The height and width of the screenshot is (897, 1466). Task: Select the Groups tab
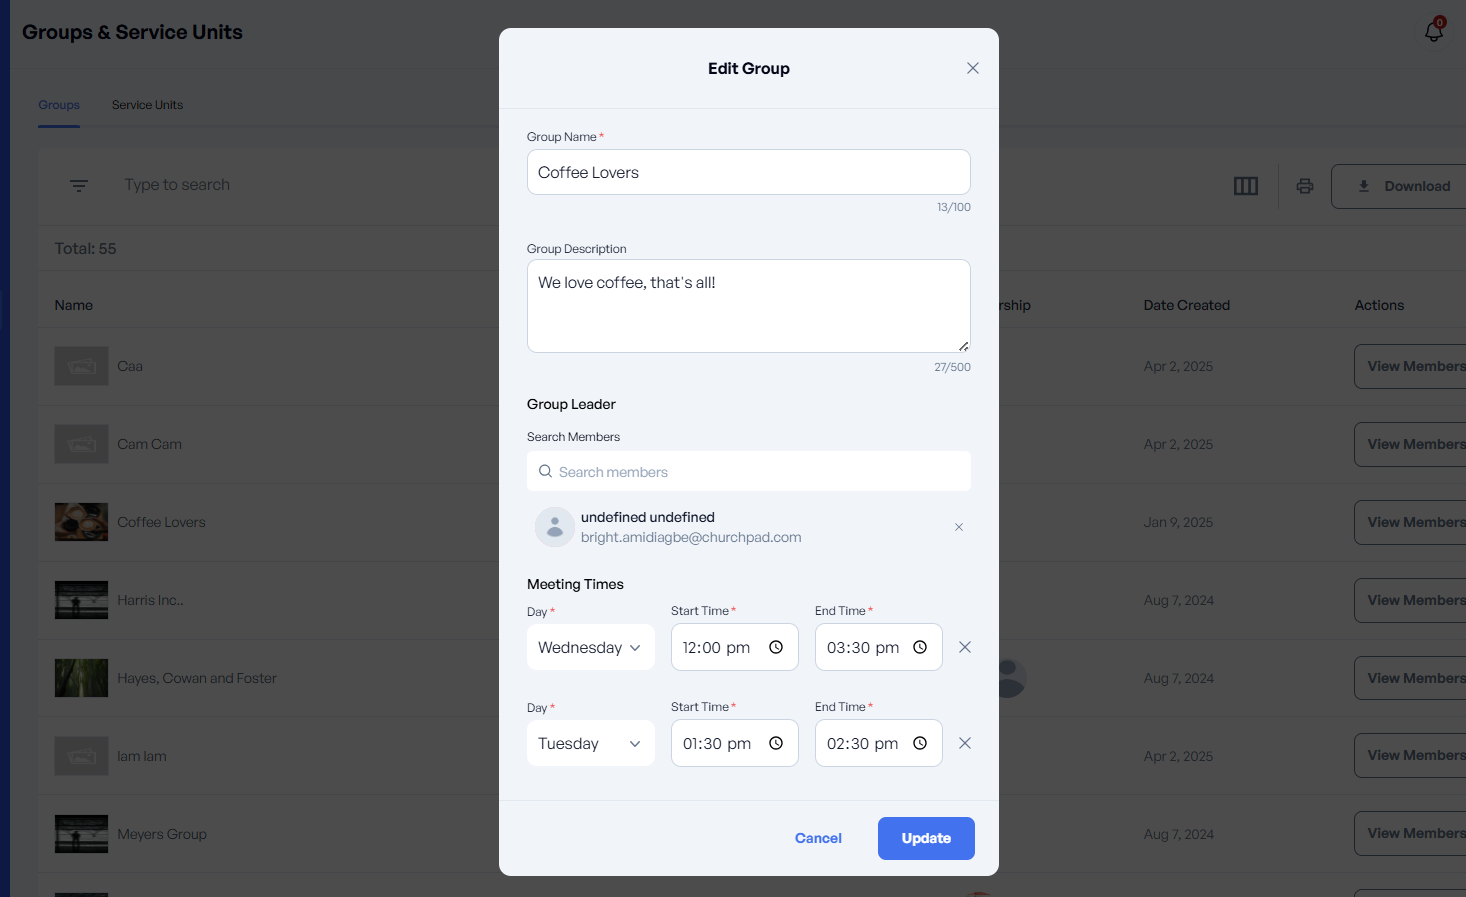tap(59, 105)
